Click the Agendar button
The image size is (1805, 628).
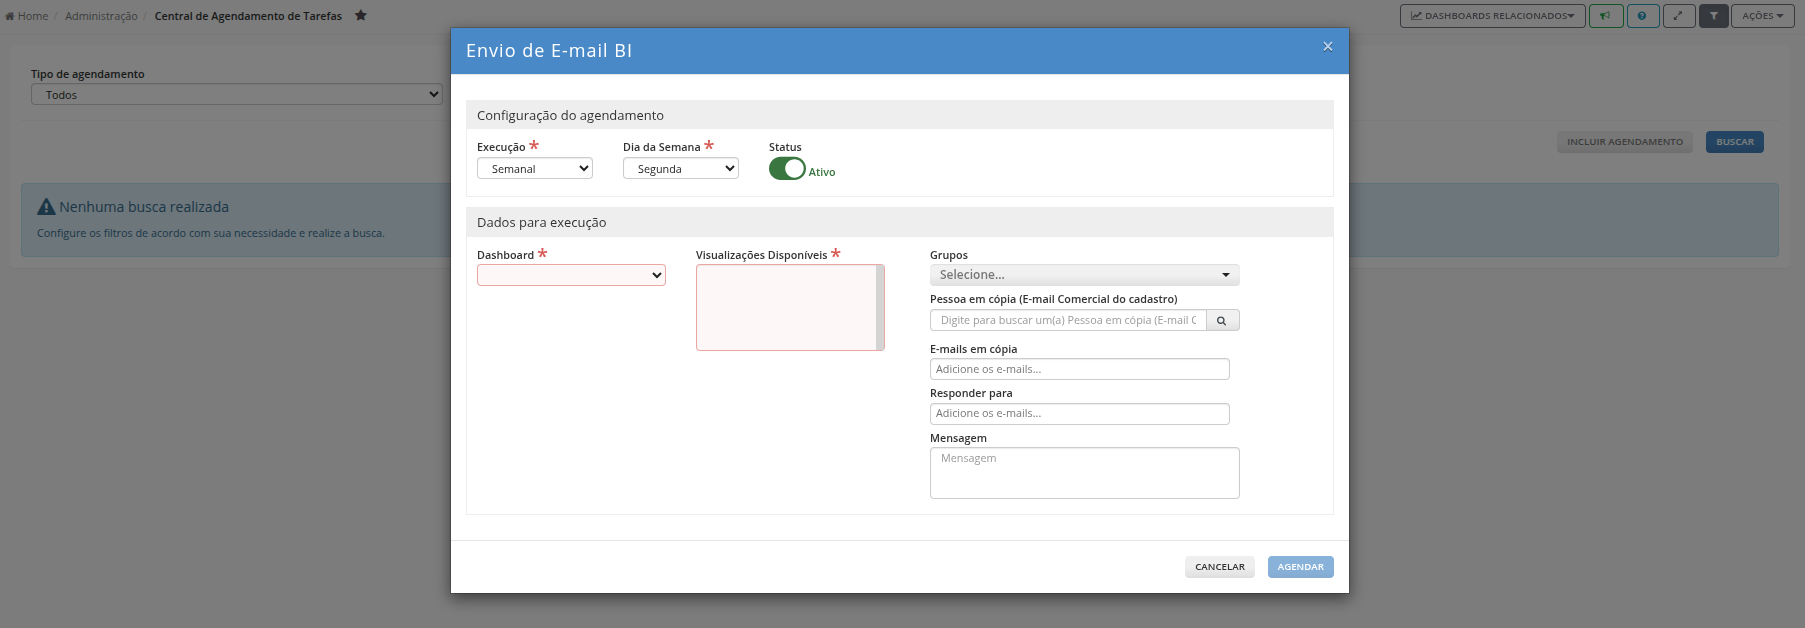(1300, 567)
